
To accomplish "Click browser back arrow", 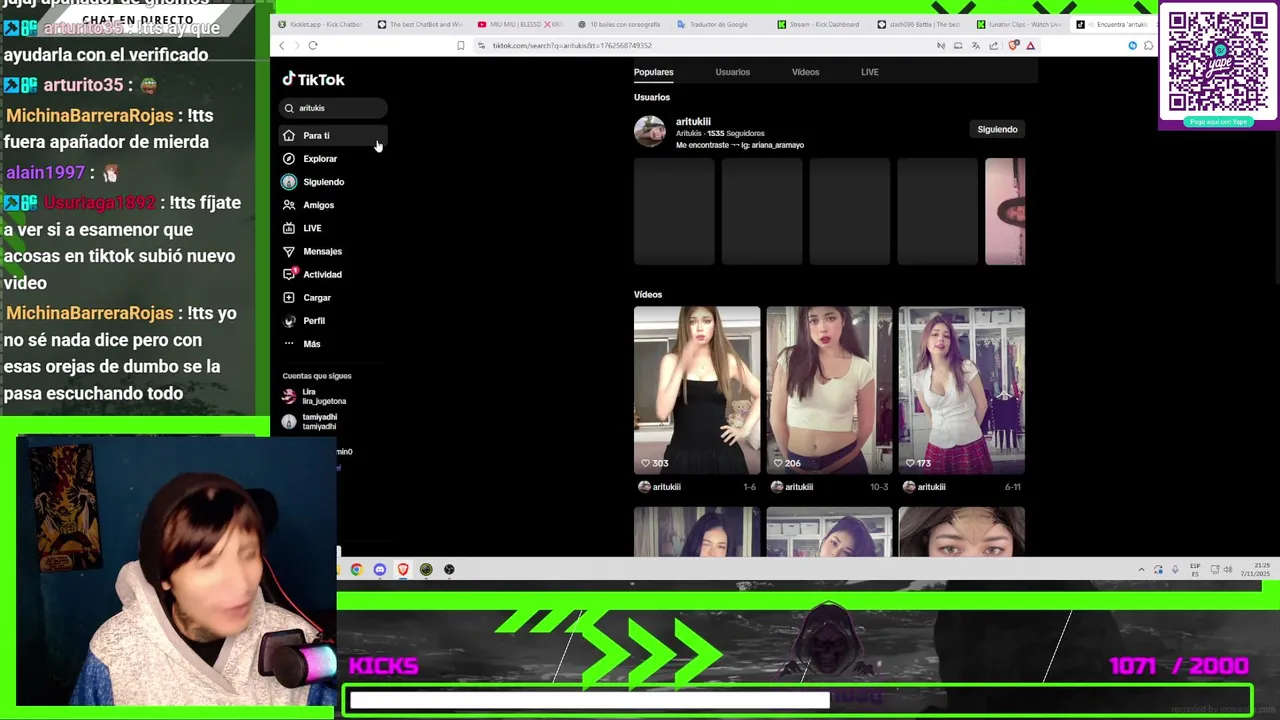I will pos(281,45).
